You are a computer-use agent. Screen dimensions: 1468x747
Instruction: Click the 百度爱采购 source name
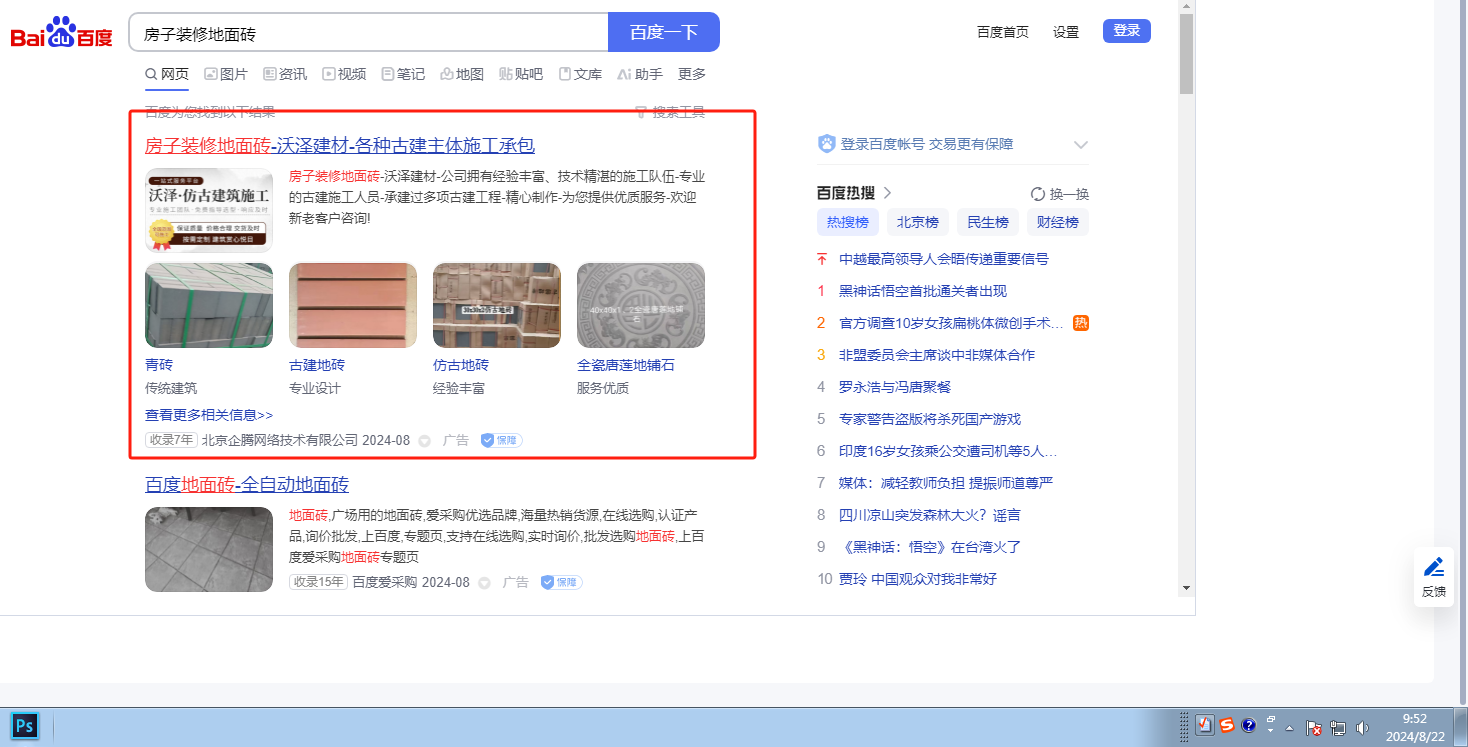[385, 582]
